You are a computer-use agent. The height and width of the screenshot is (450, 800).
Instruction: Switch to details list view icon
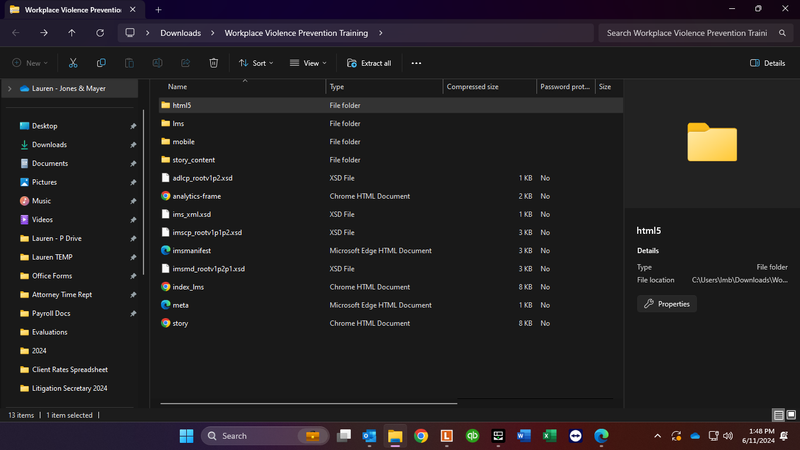(778, 415)
